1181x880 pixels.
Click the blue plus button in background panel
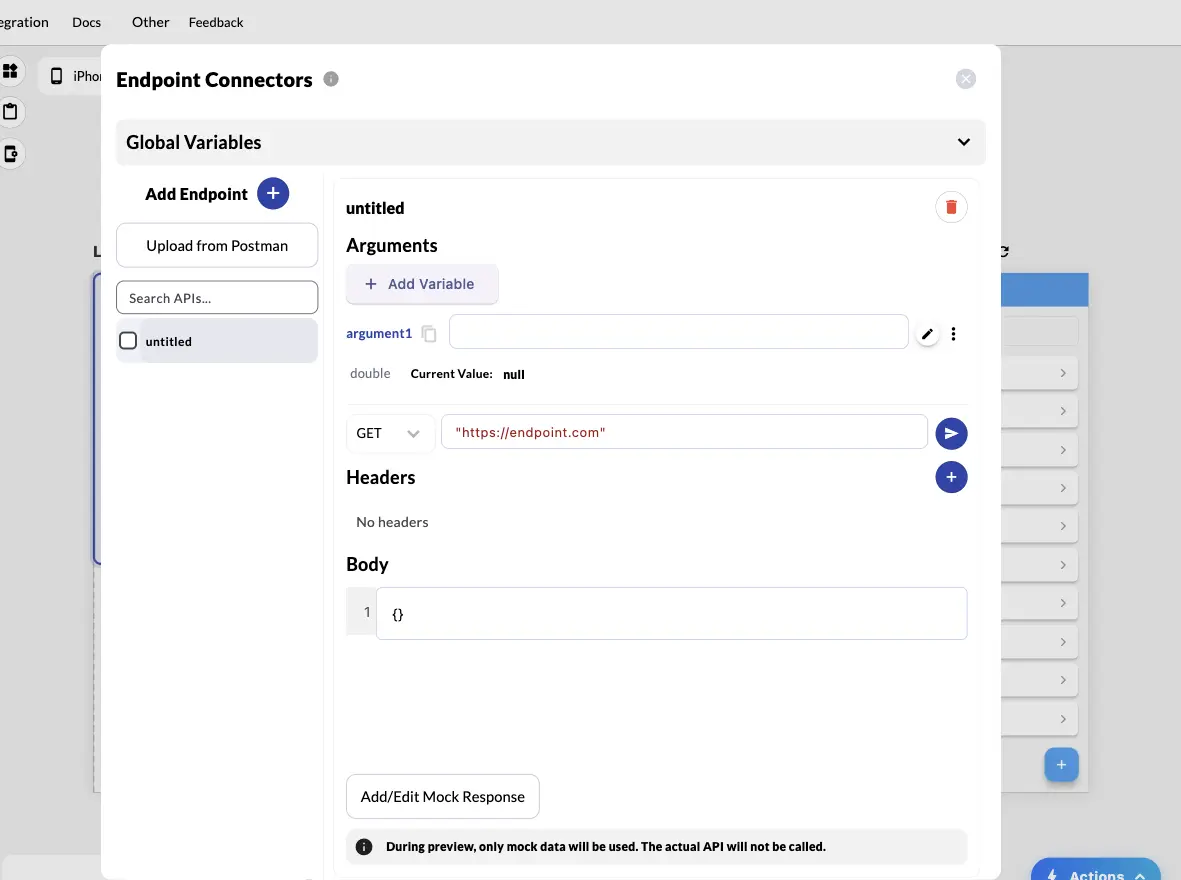pos(1061,765)
